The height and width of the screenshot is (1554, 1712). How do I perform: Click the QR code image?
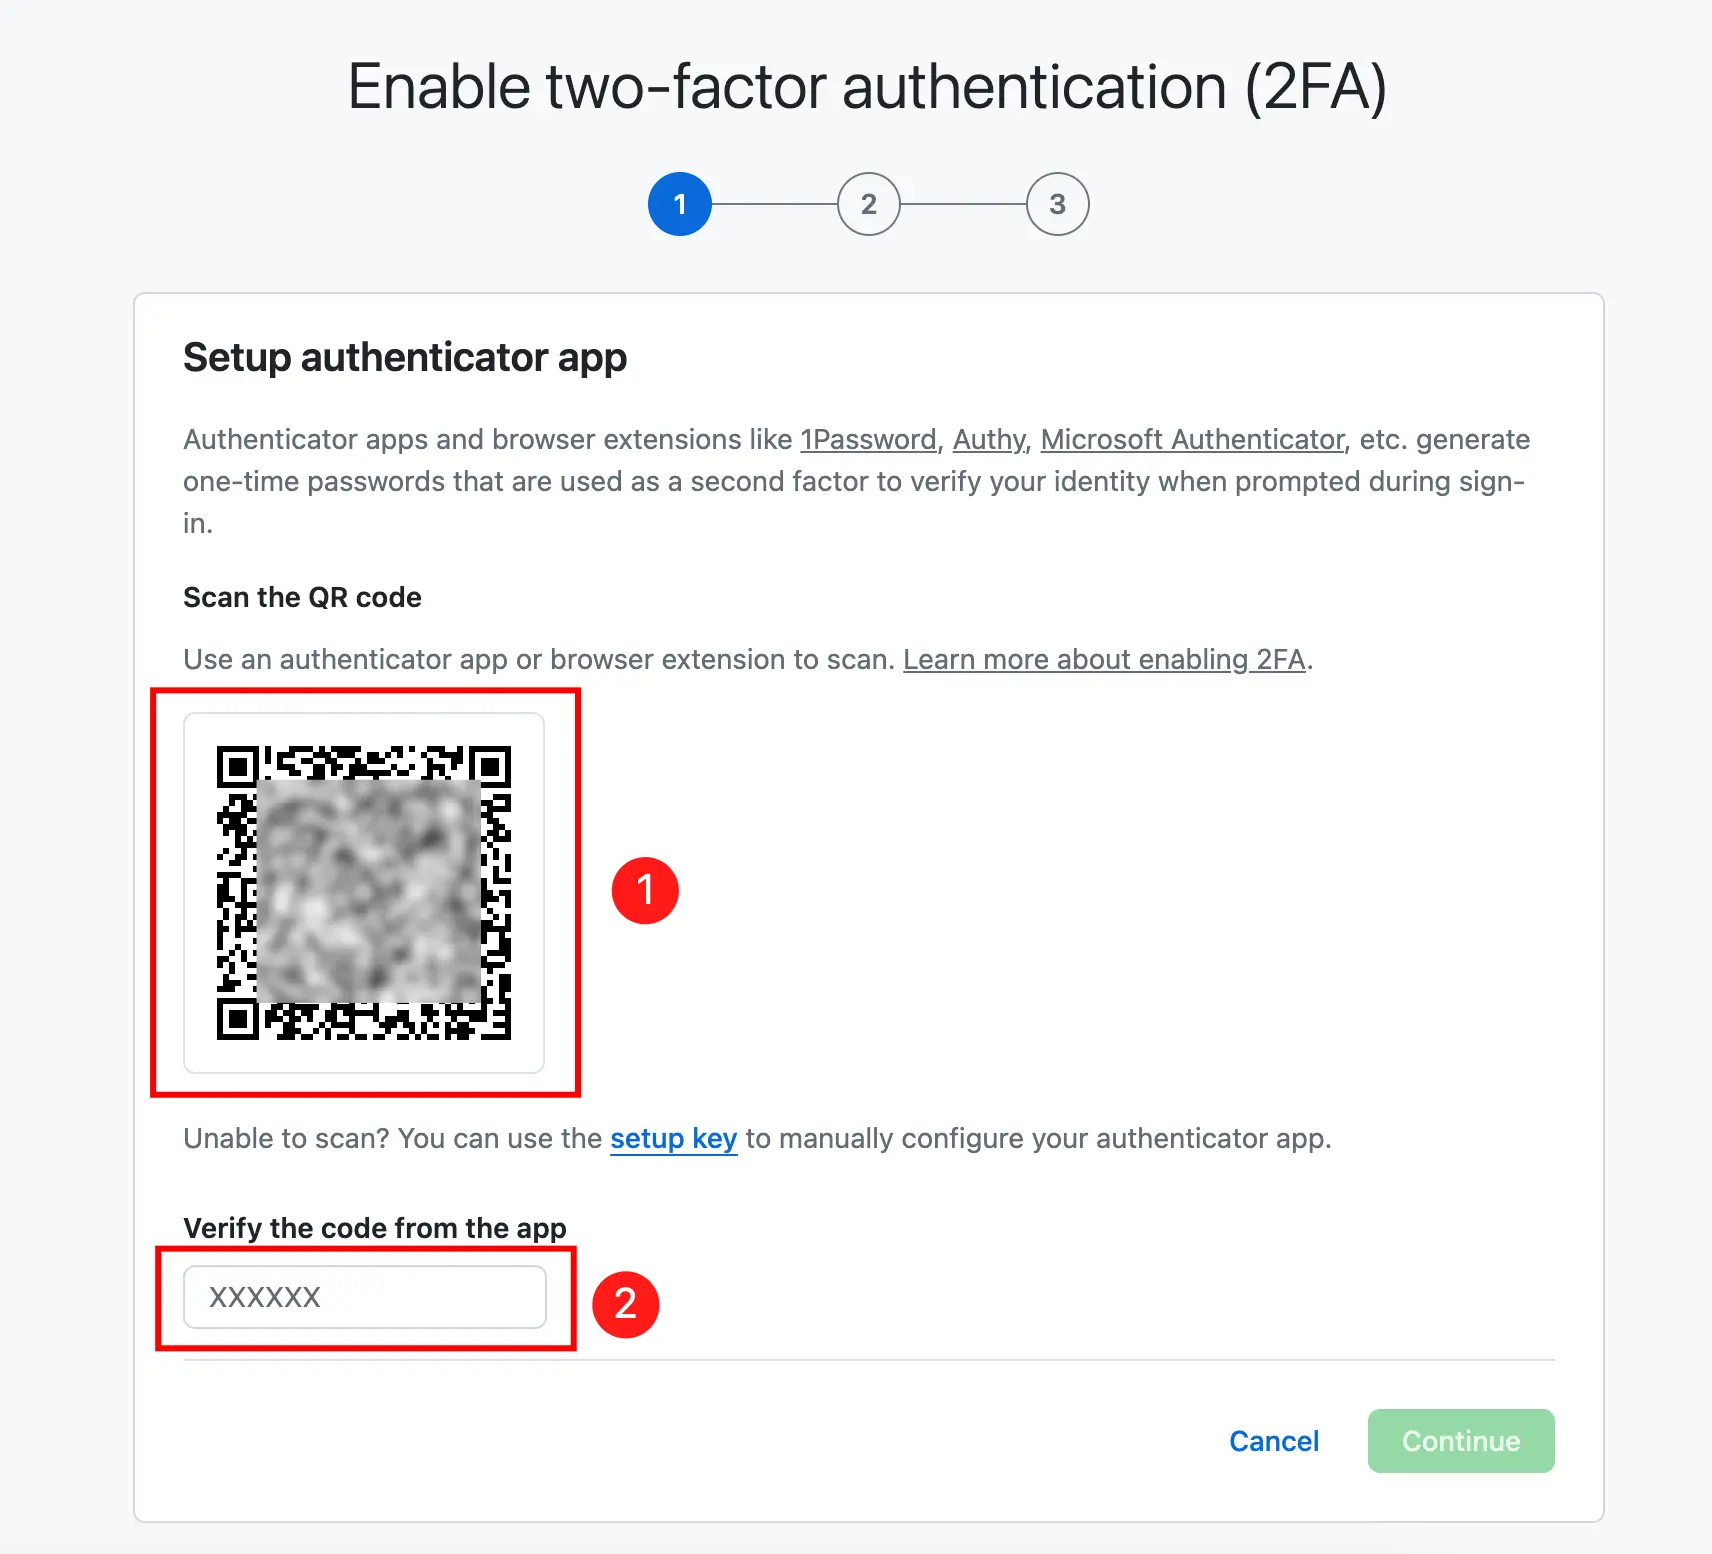click(x=364, y=893)
